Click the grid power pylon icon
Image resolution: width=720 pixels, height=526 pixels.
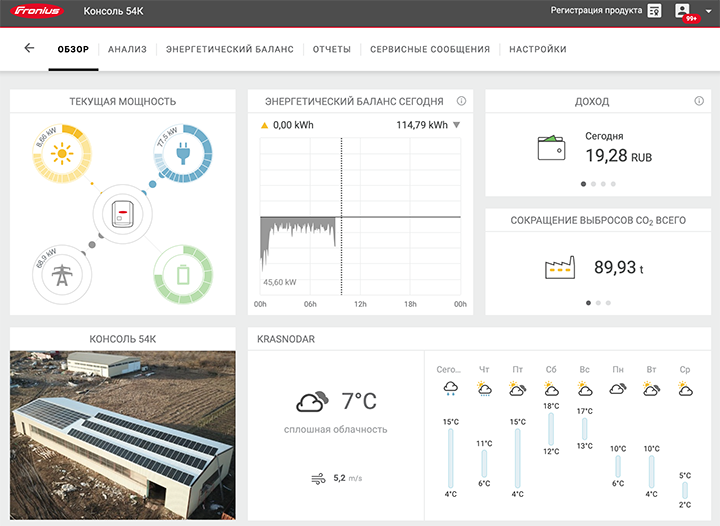pos(62,274)
